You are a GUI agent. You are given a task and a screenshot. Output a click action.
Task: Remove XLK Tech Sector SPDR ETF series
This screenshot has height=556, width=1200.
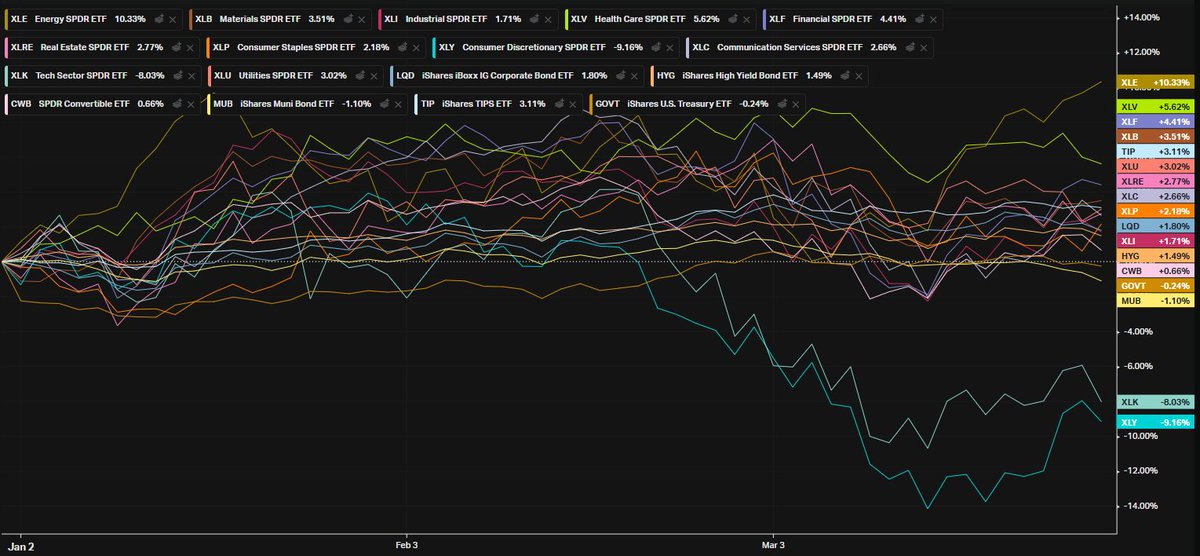pos(192,76)
